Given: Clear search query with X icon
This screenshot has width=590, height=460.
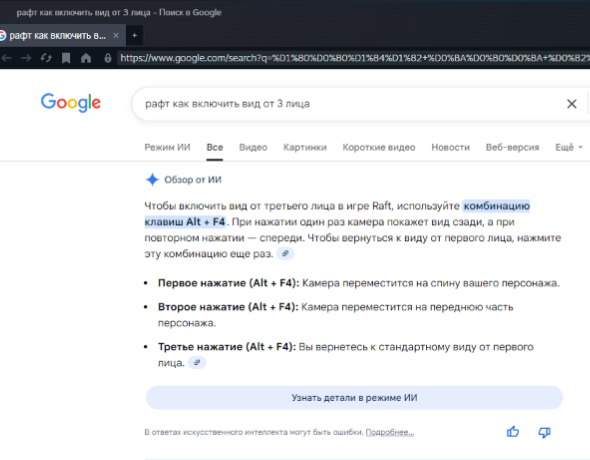Looking at the screenshot, I should [571, 104].
